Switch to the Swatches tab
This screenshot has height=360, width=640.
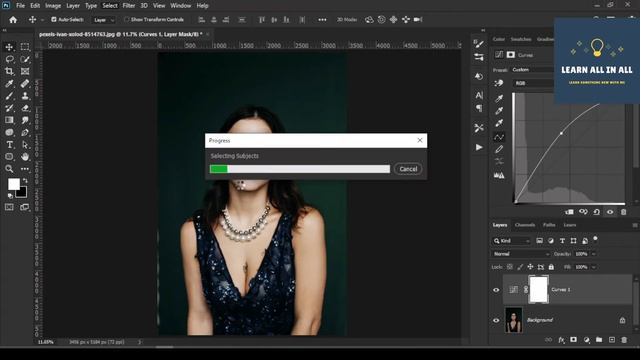[x=521, y=39]
